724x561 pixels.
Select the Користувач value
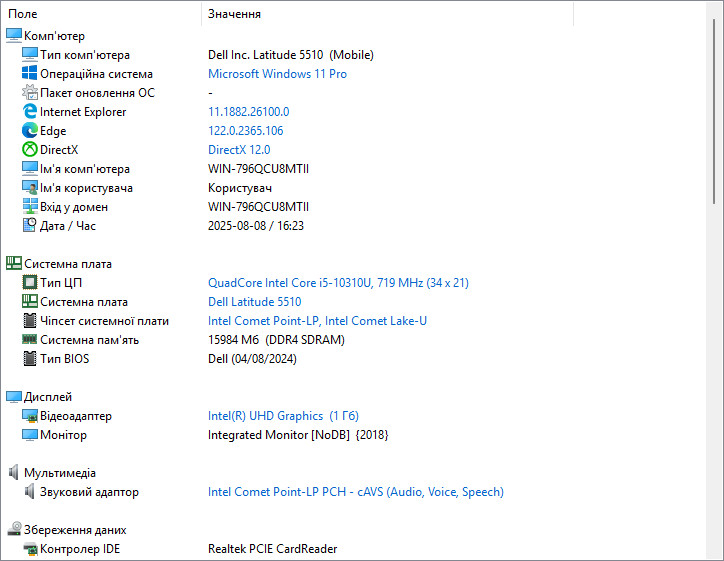pos(240,188)
